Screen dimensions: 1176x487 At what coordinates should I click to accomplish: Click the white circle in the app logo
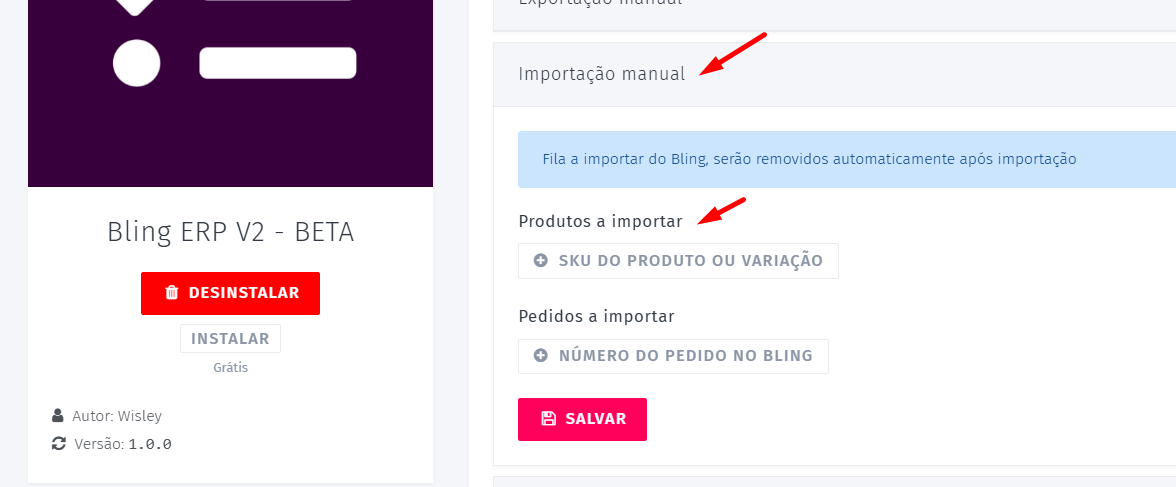click(x=137, y=63)
